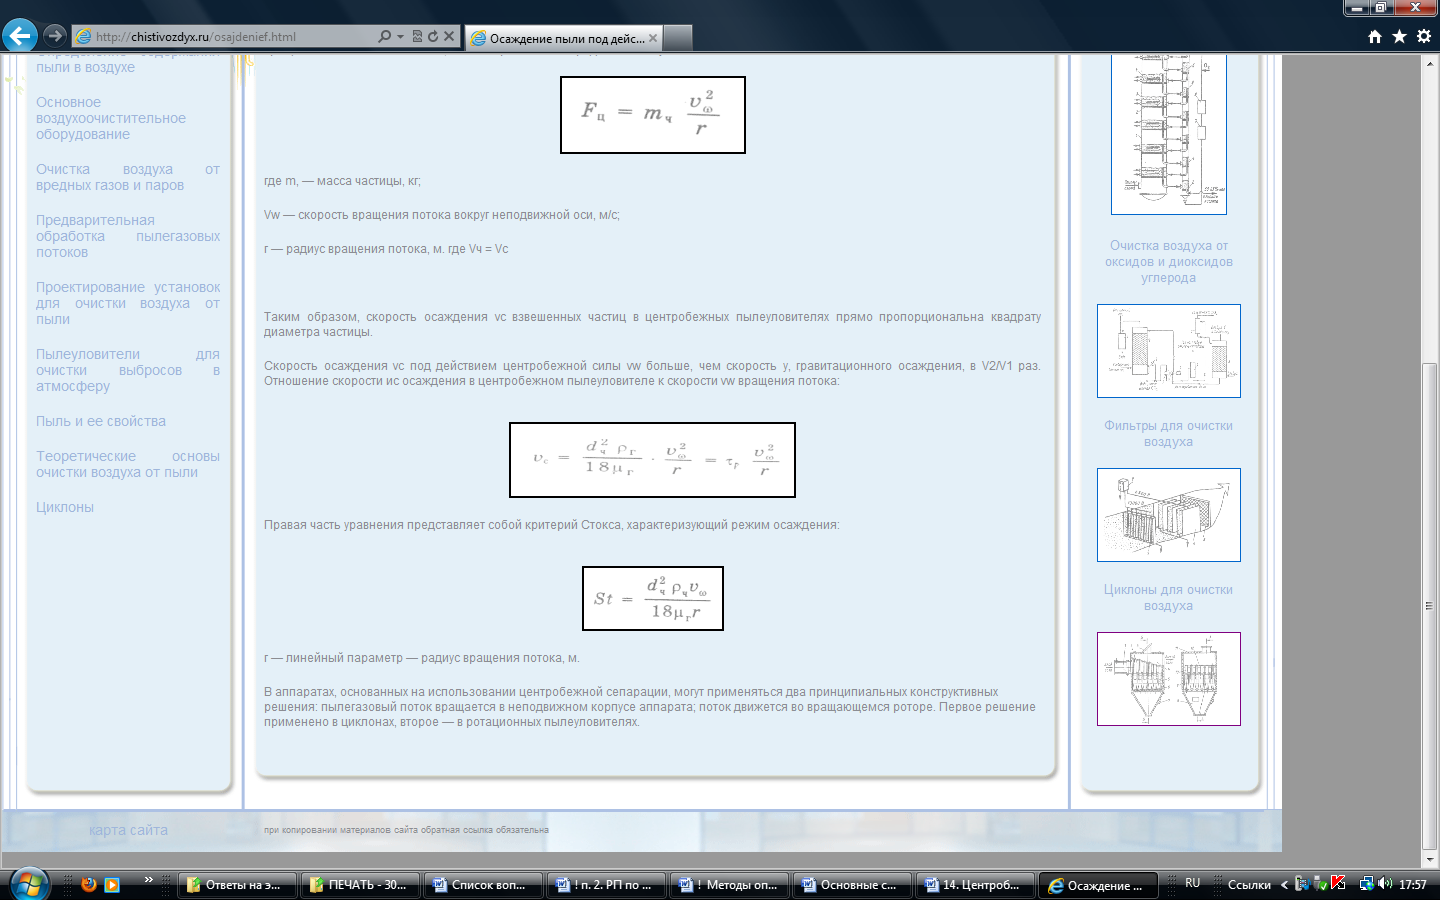Viewport: 1440px width, 900px height.
Task: Open the Kaspersky red K tray icon
Action: (1338, 883)
